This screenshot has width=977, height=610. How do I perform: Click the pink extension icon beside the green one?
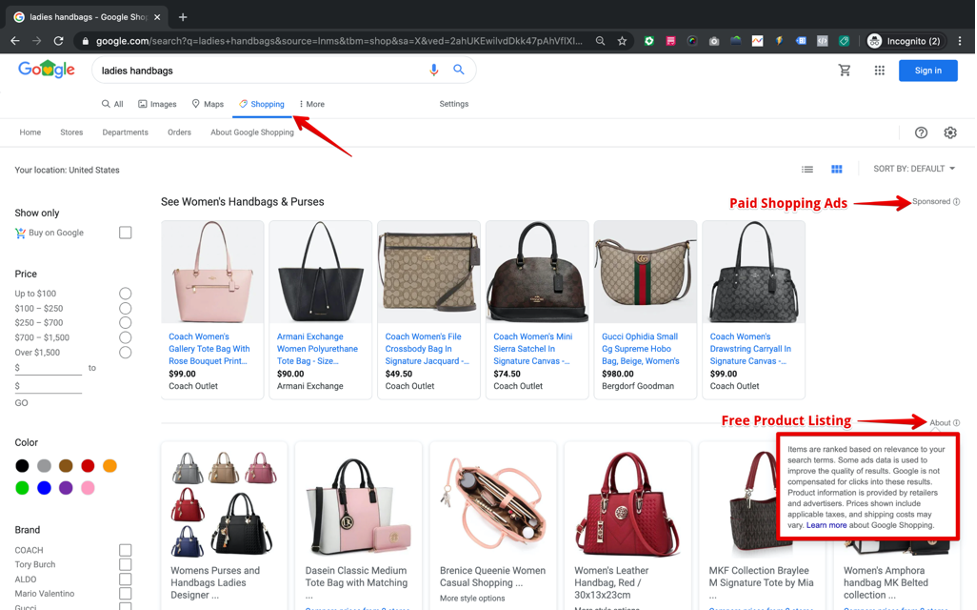click(670, 41)
